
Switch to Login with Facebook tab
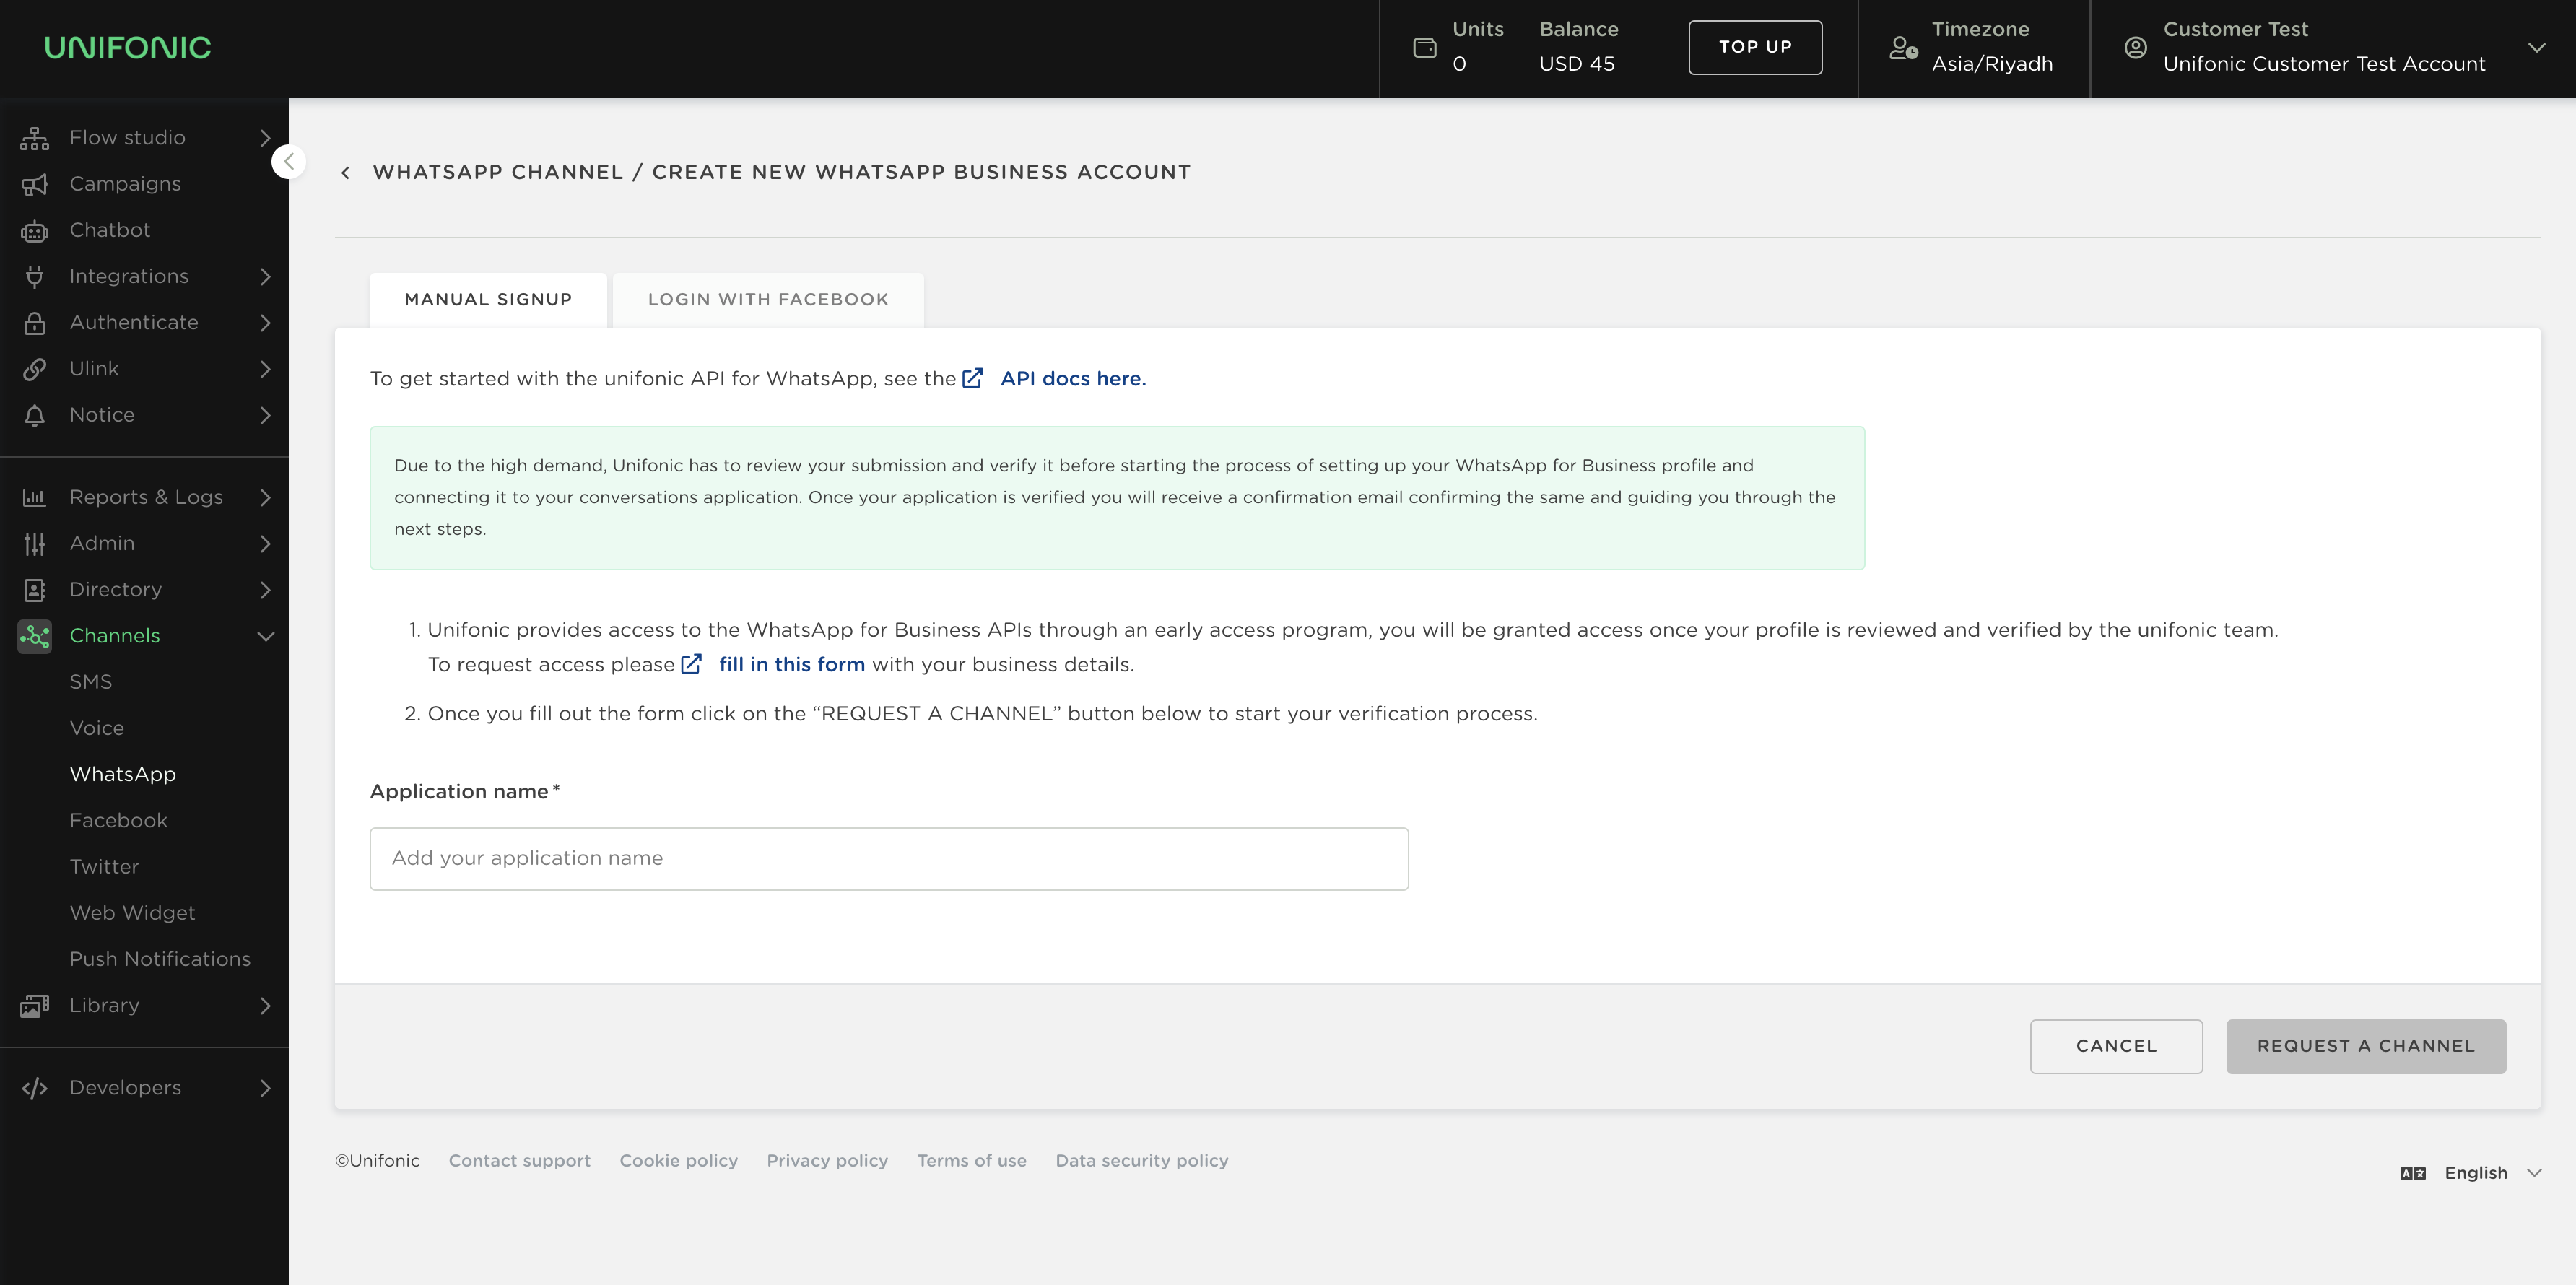(x=768, y=300)
